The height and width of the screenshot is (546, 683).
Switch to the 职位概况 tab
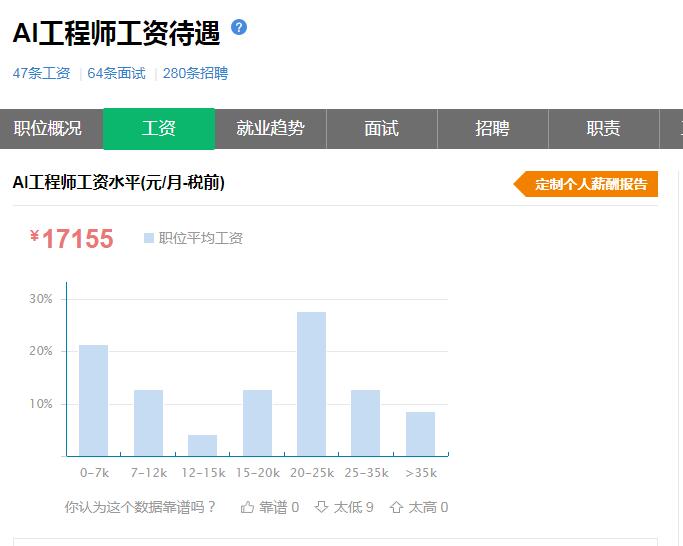(x=51, y=129)
